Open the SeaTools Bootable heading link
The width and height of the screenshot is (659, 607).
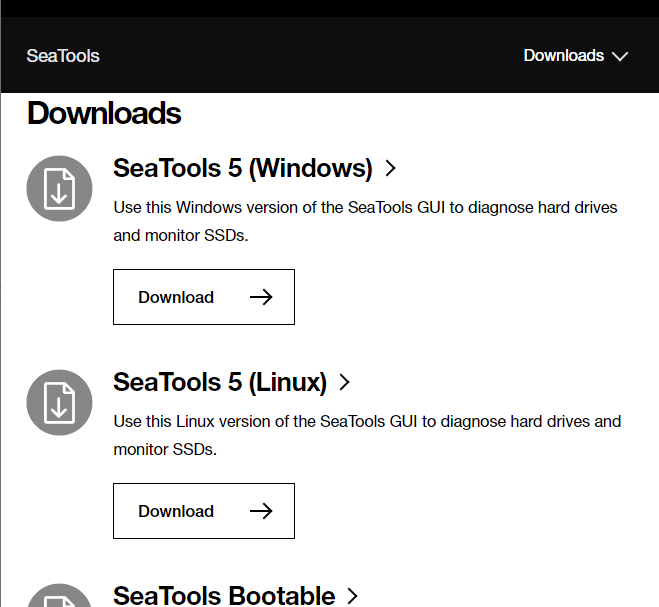pyautogui.click(x=235, y=595)
